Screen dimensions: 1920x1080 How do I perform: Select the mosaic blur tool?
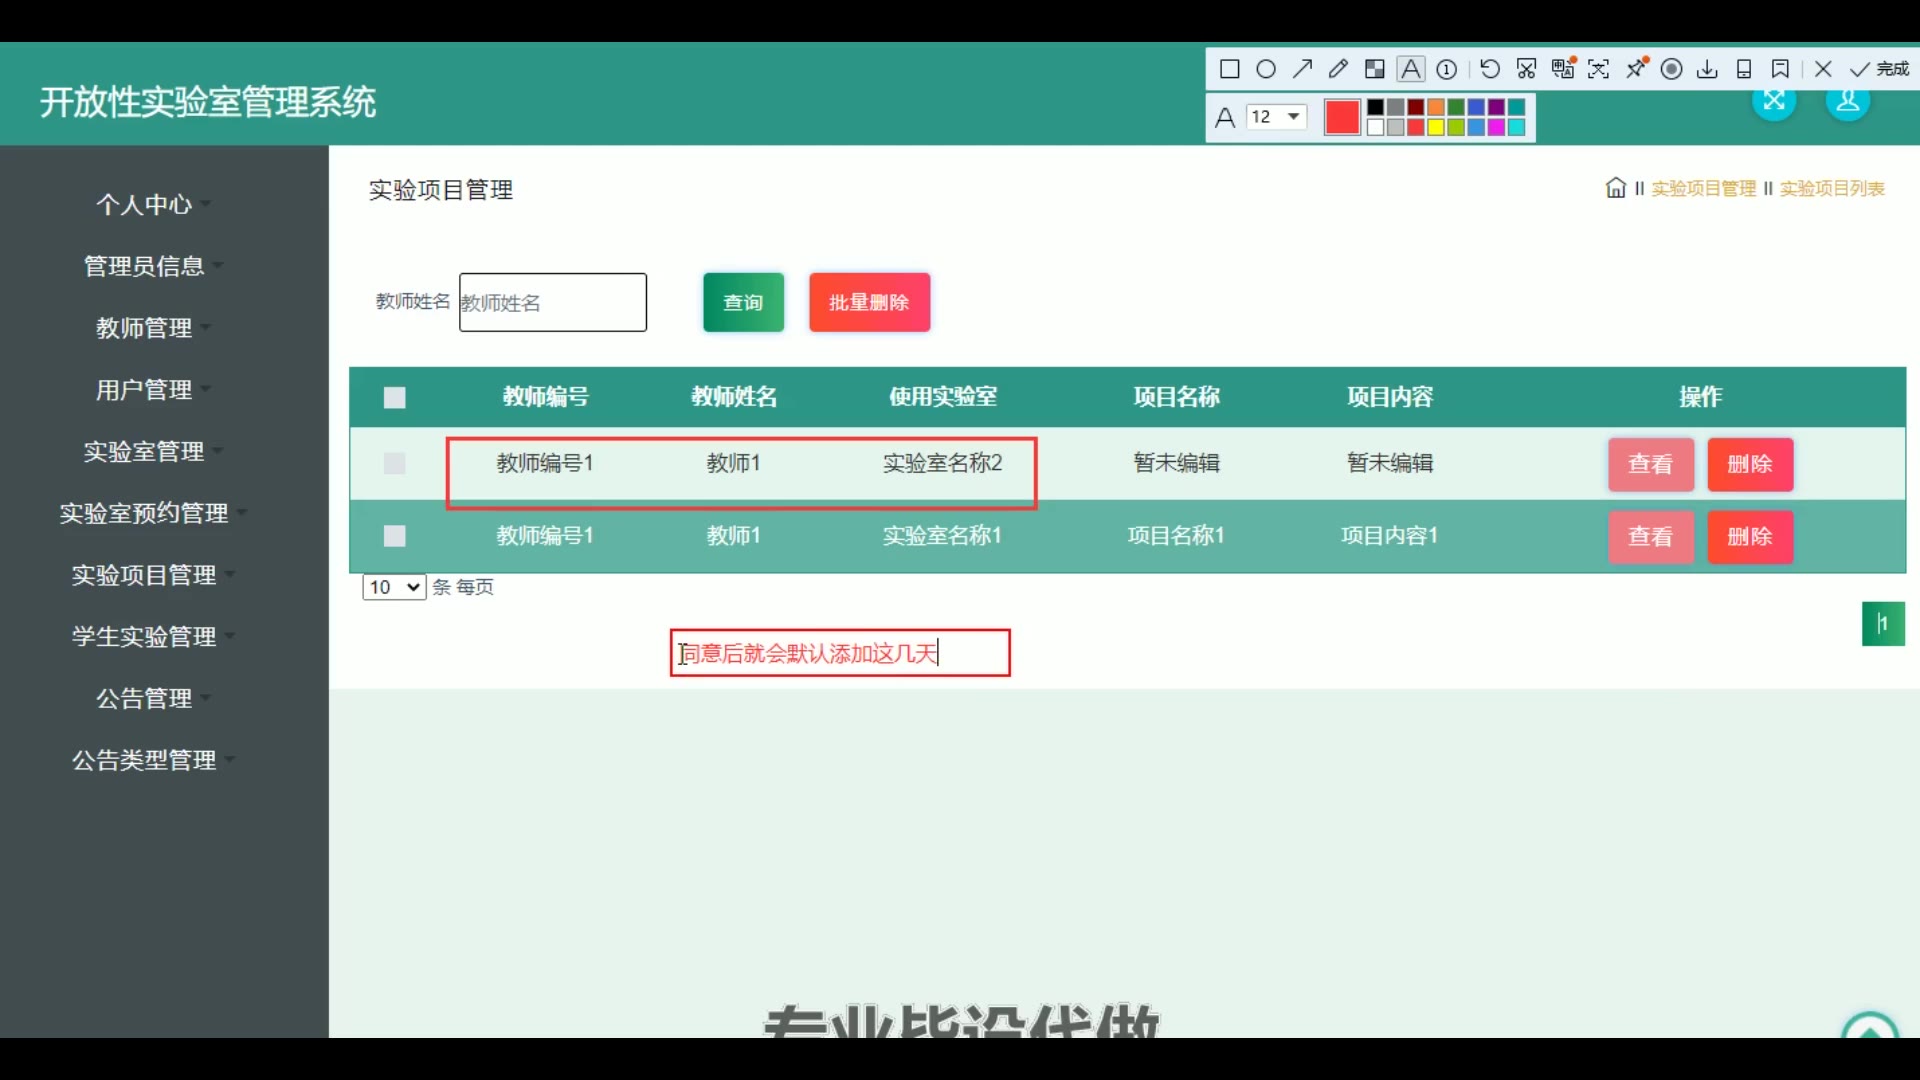(x=1375, y=69)
